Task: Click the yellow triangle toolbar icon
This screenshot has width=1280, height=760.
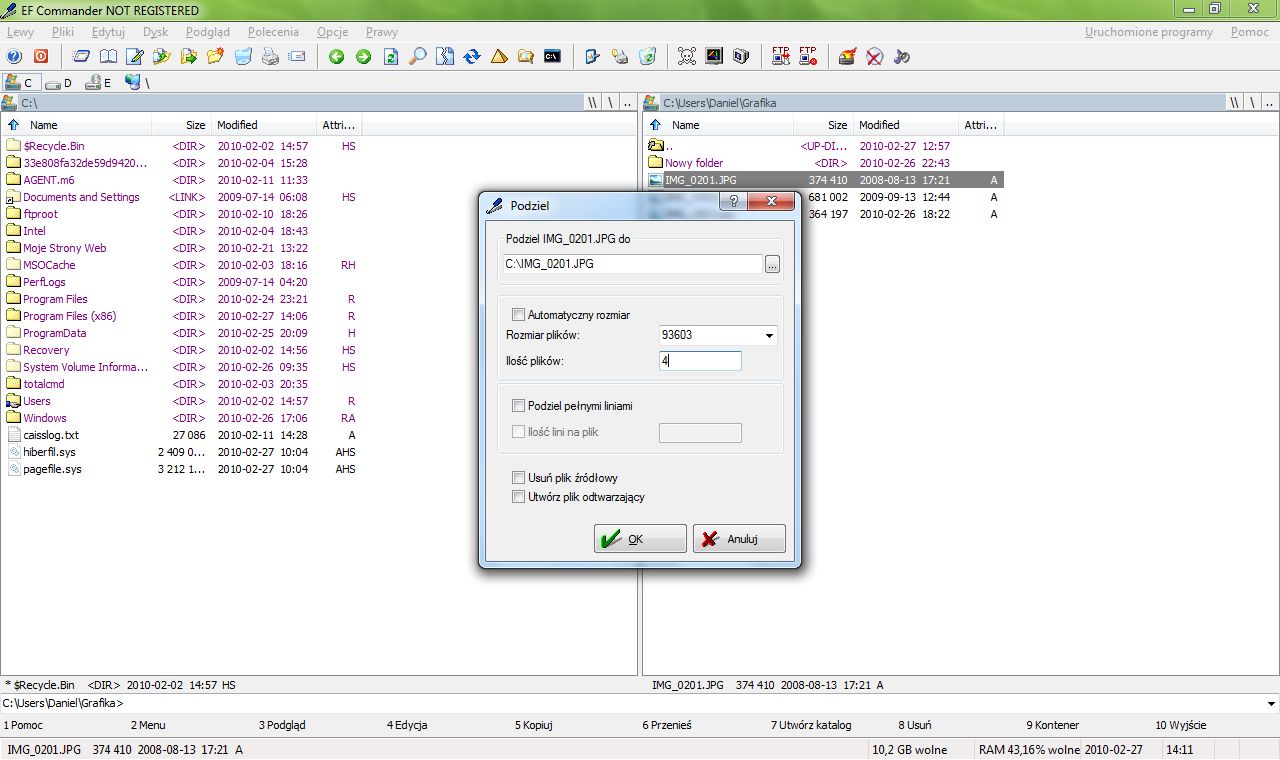Action: [x=499, y=57]
